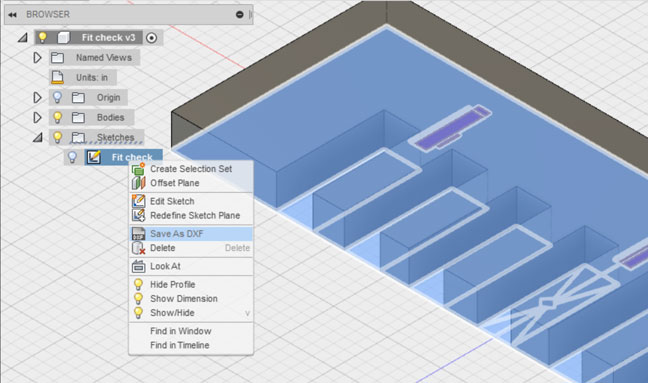The height and width of the screenshot is (383, 648).
Task: Choose Delete from context menu
Action: coord(191,248)
